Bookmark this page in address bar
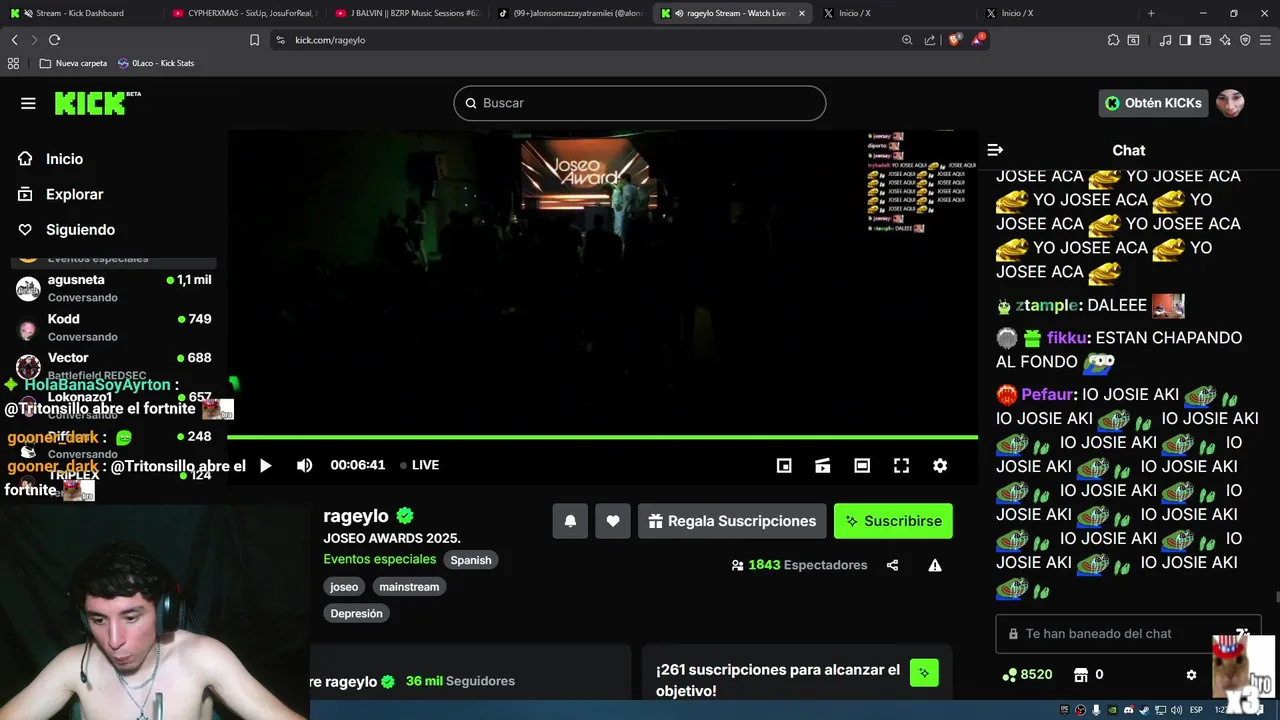Viewport: 1280px width, 720px height. click(x=254, y=40)
